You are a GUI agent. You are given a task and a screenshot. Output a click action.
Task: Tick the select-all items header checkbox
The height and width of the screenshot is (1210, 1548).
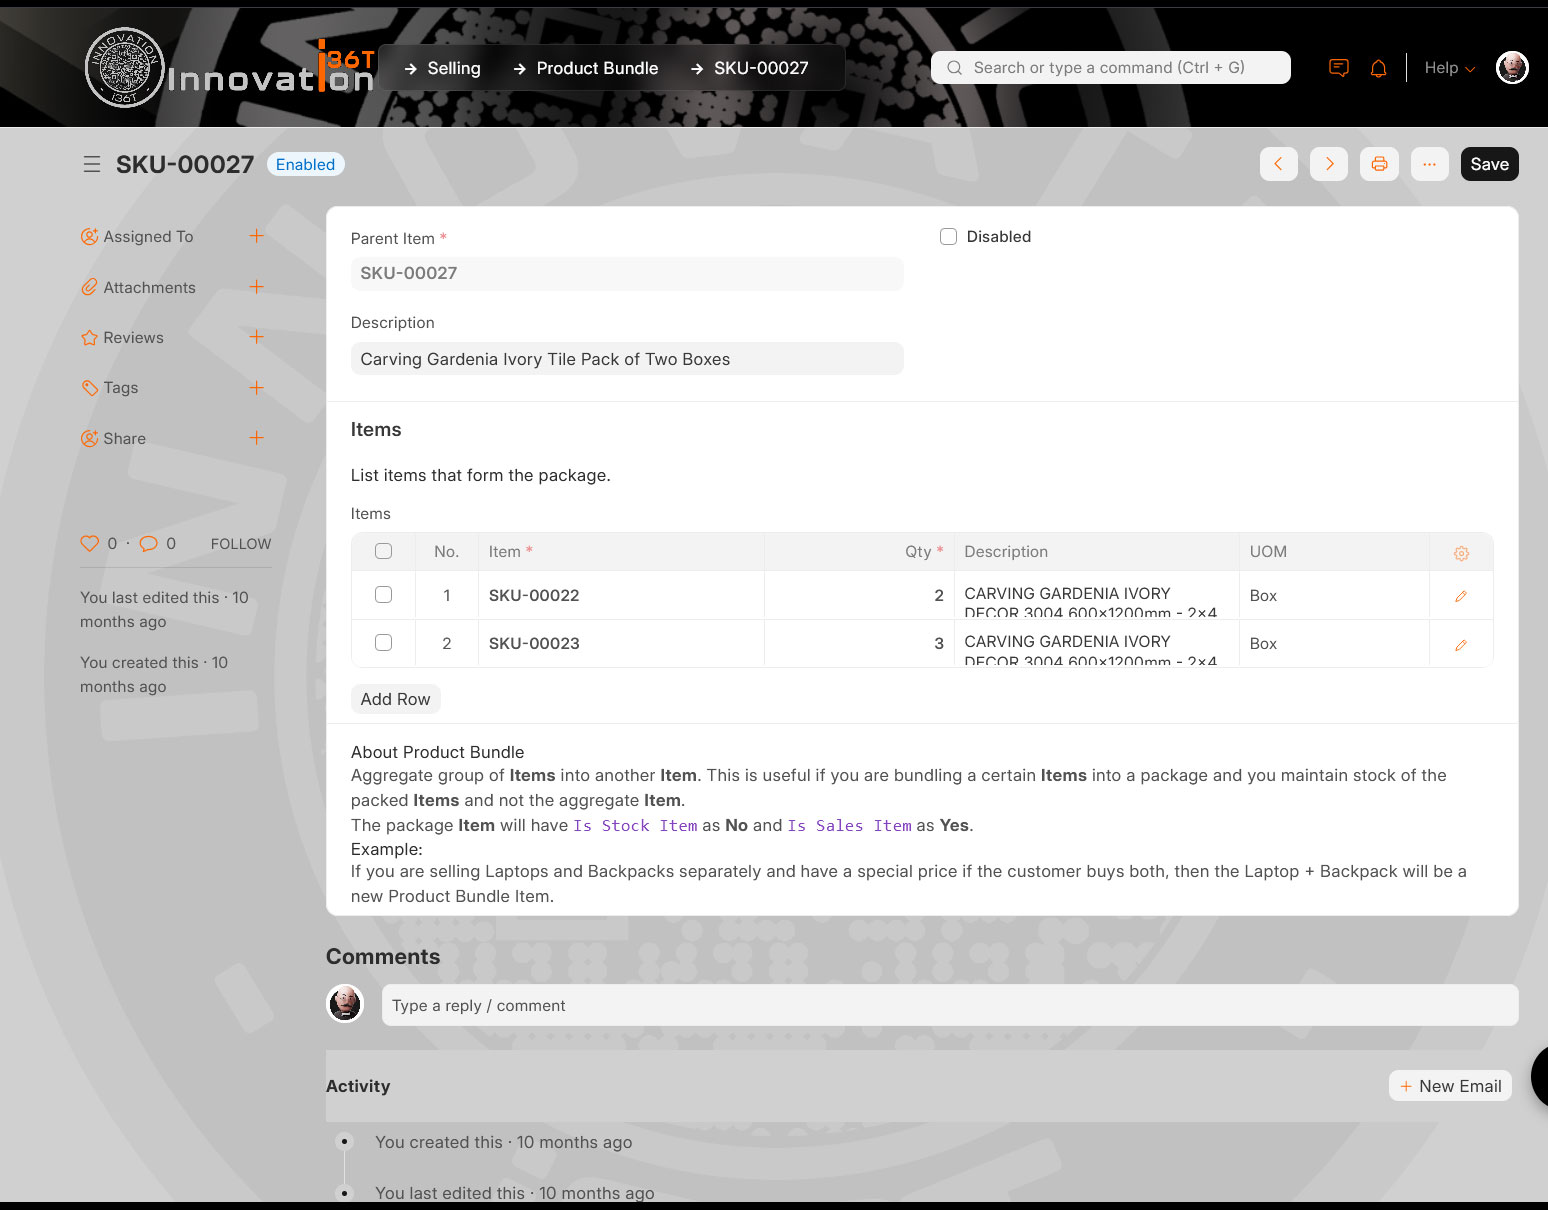[x=383, y=551]
